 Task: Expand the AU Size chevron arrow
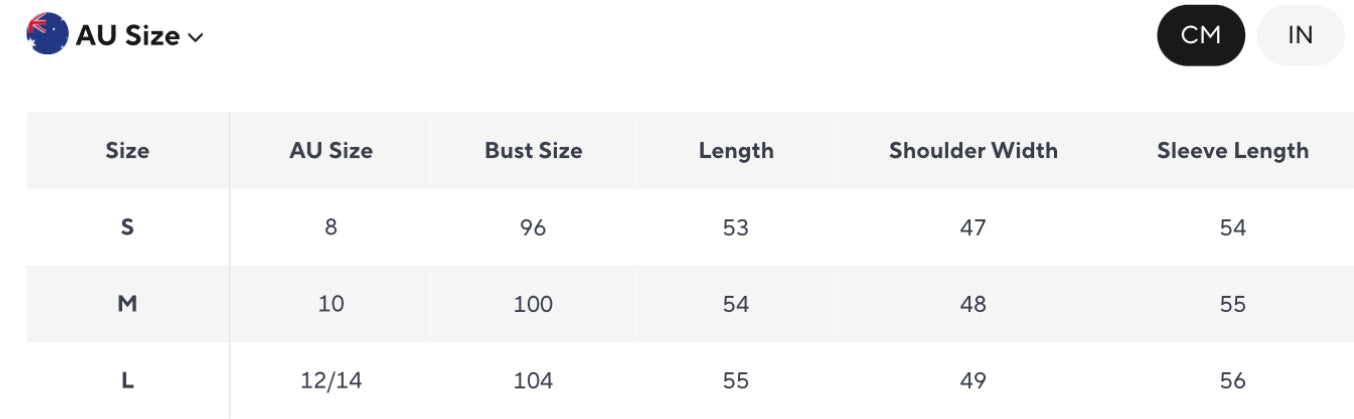click(x=196, y=37)
